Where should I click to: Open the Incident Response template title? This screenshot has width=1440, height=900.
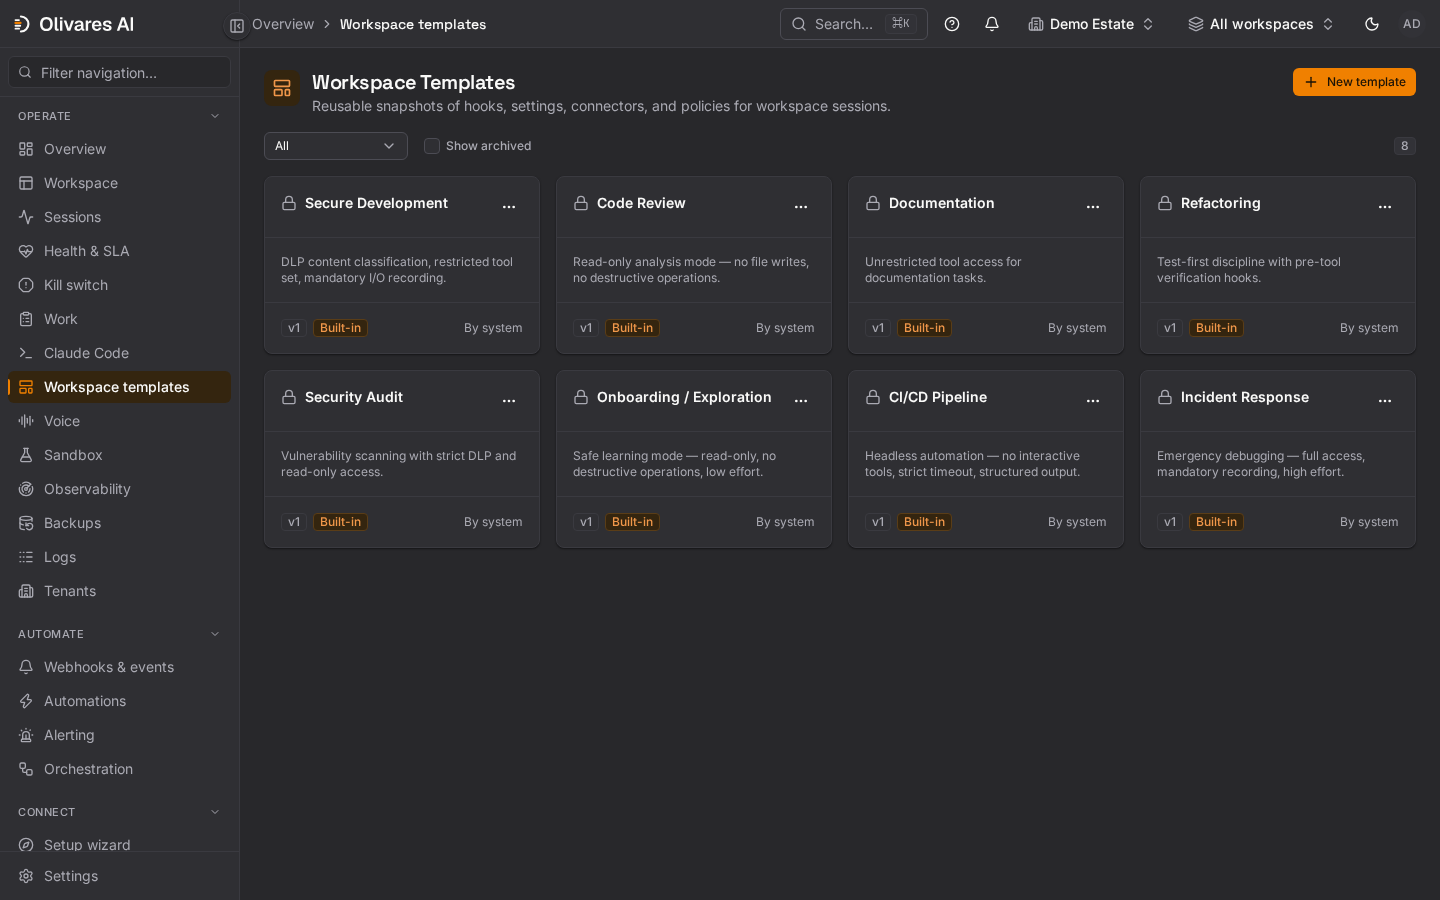(1244, 397)
